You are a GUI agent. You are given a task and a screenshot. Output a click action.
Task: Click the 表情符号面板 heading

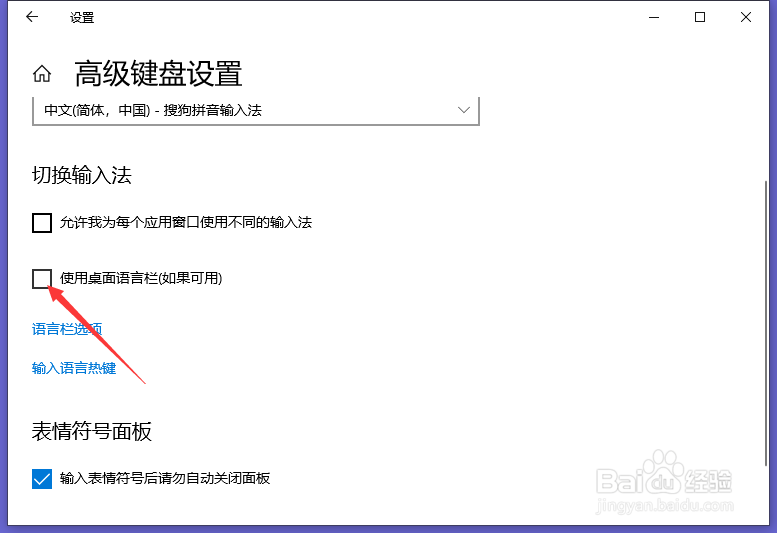click(92, 431)
